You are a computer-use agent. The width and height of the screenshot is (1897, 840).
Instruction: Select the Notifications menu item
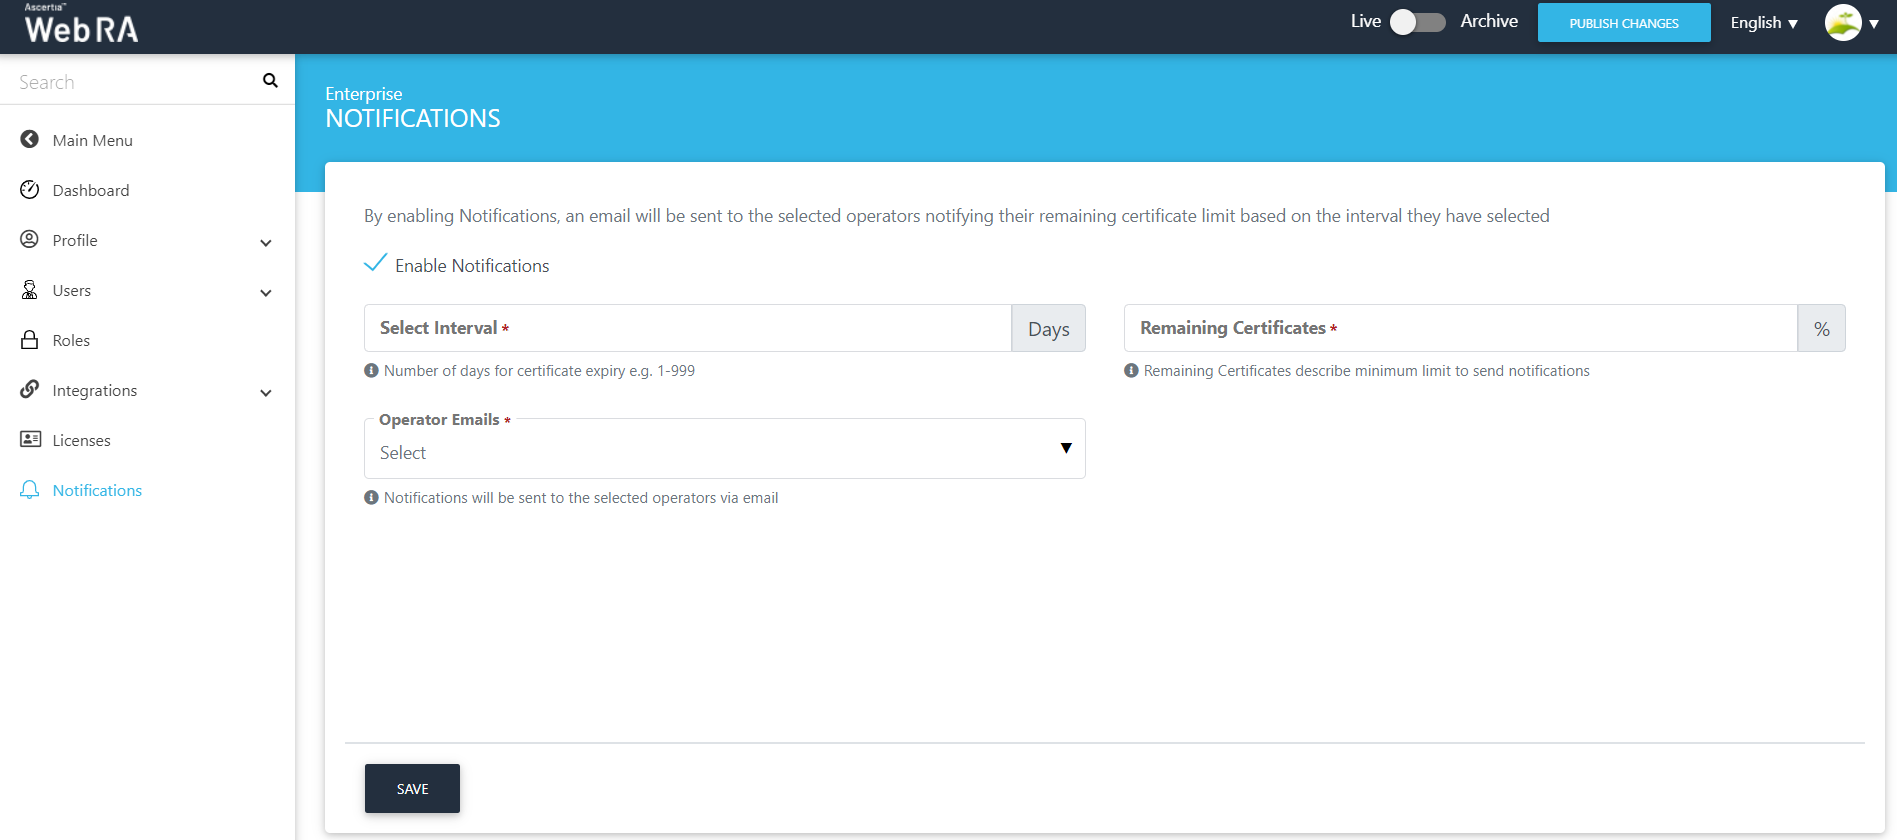97,490
